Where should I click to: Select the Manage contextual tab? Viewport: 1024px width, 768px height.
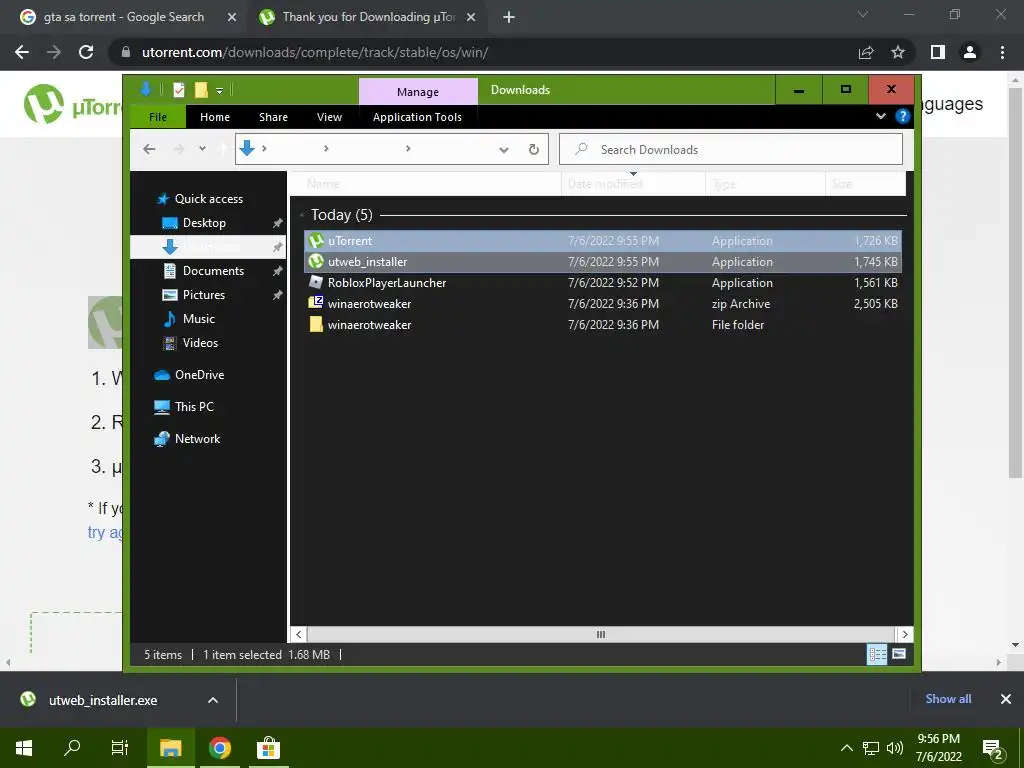pyautogui.click(x=418, y=92)
